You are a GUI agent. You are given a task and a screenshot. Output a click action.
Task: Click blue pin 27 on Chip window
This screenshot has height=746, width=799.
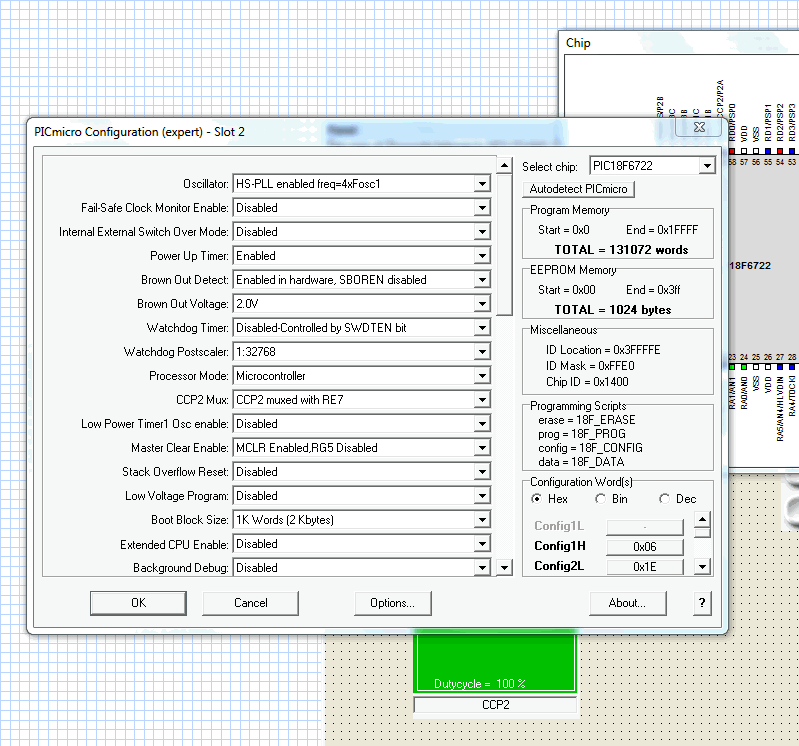click(x=780, y=366)
